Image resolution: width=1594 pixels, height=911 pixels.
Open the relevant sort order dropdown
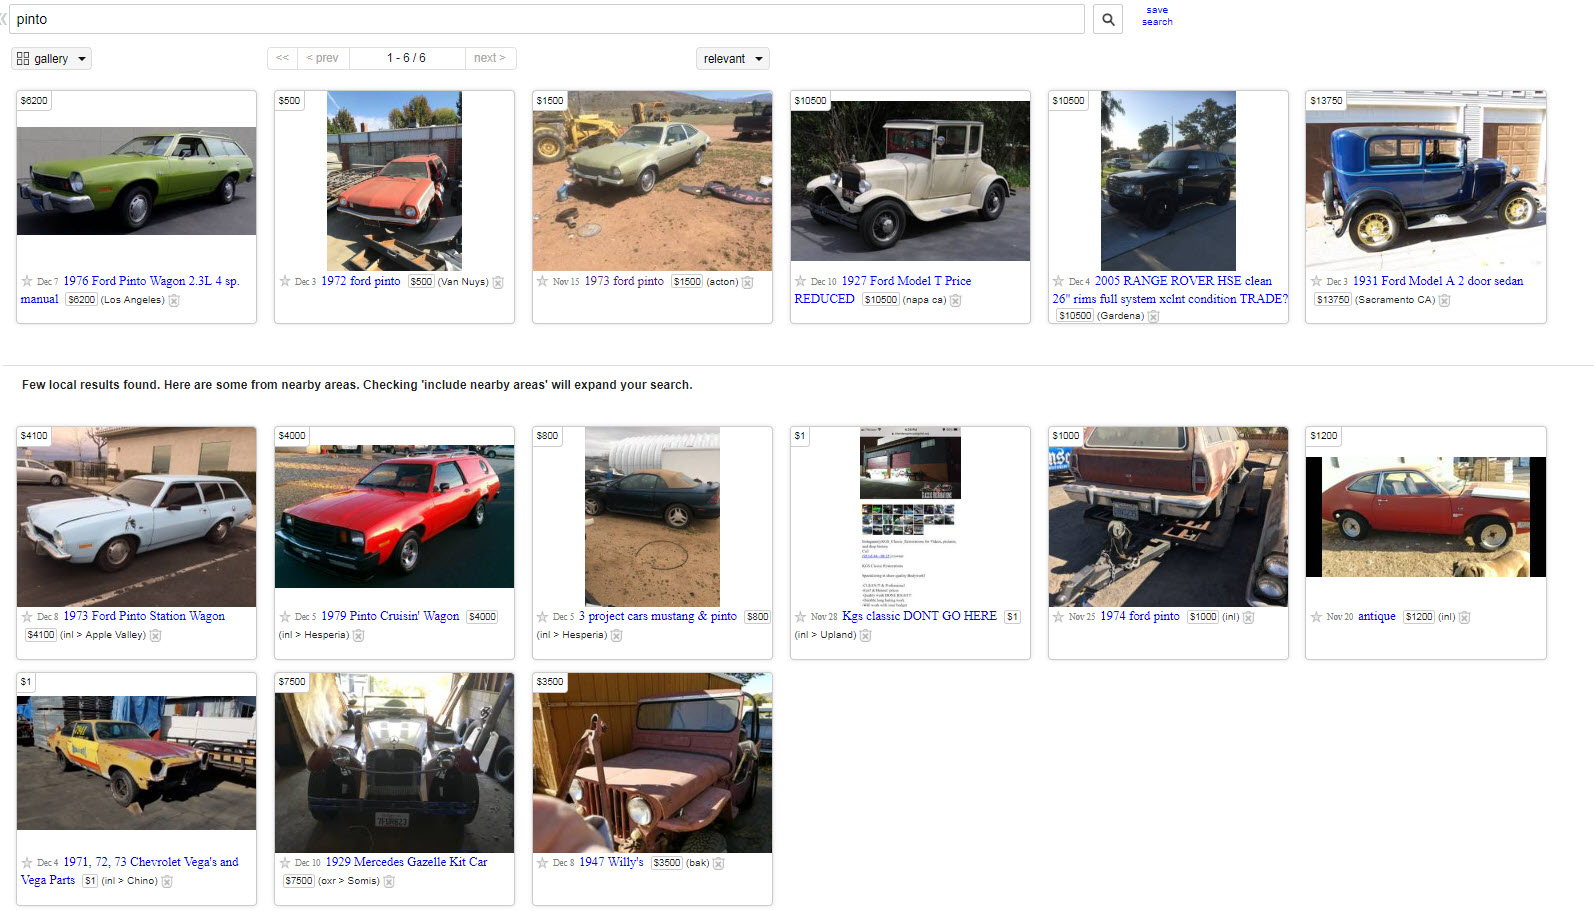(732, 59)
